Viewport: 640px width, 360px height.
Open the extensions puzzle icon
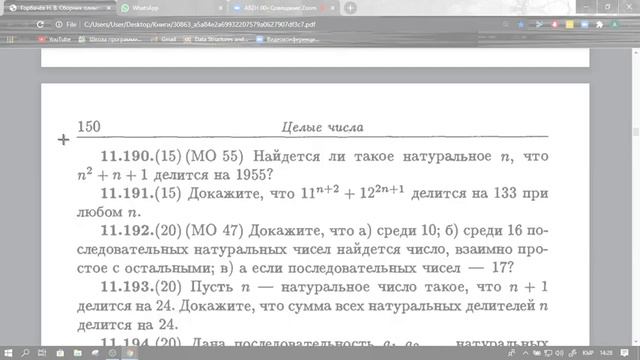click(x=599, y=24)
